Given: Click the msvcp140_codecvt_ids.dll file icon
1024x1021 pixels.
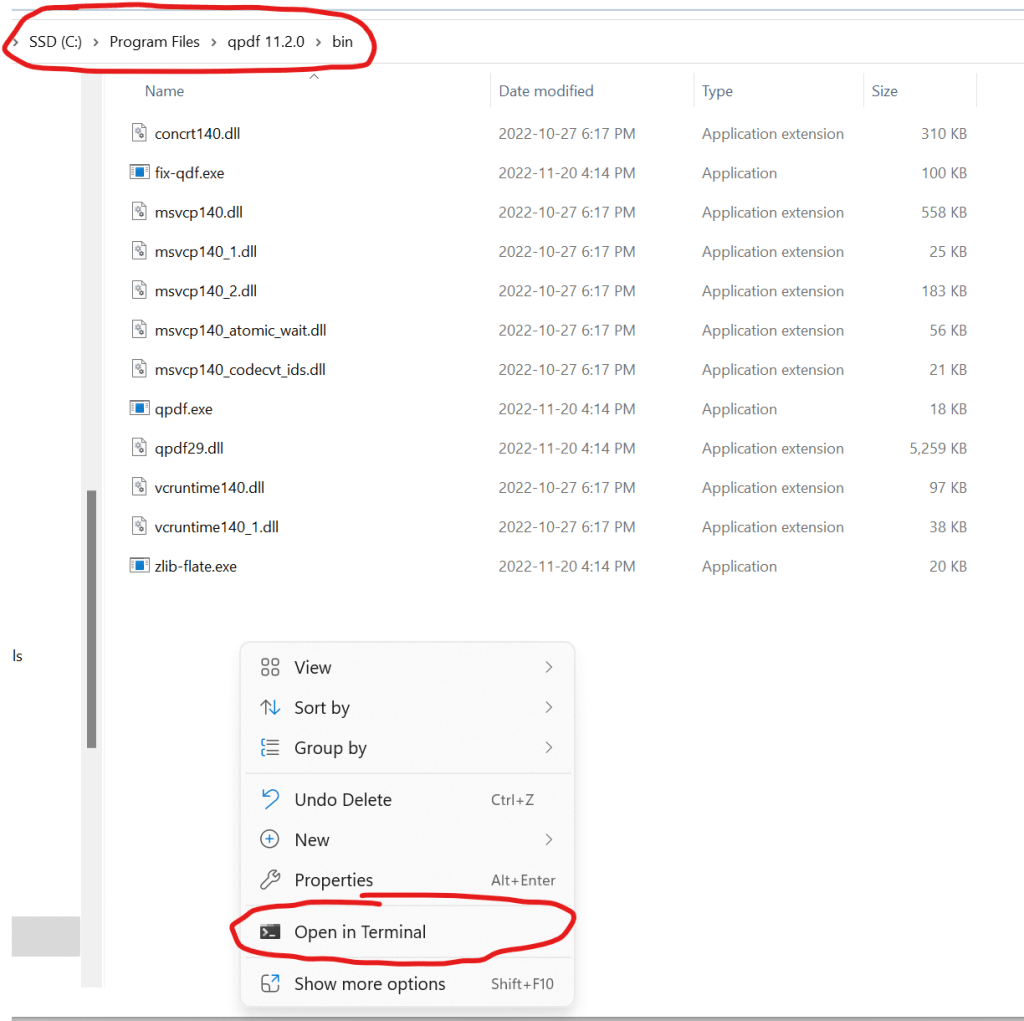Looking at the screenshot, I should pyautogui.click(x=139, y=368).
